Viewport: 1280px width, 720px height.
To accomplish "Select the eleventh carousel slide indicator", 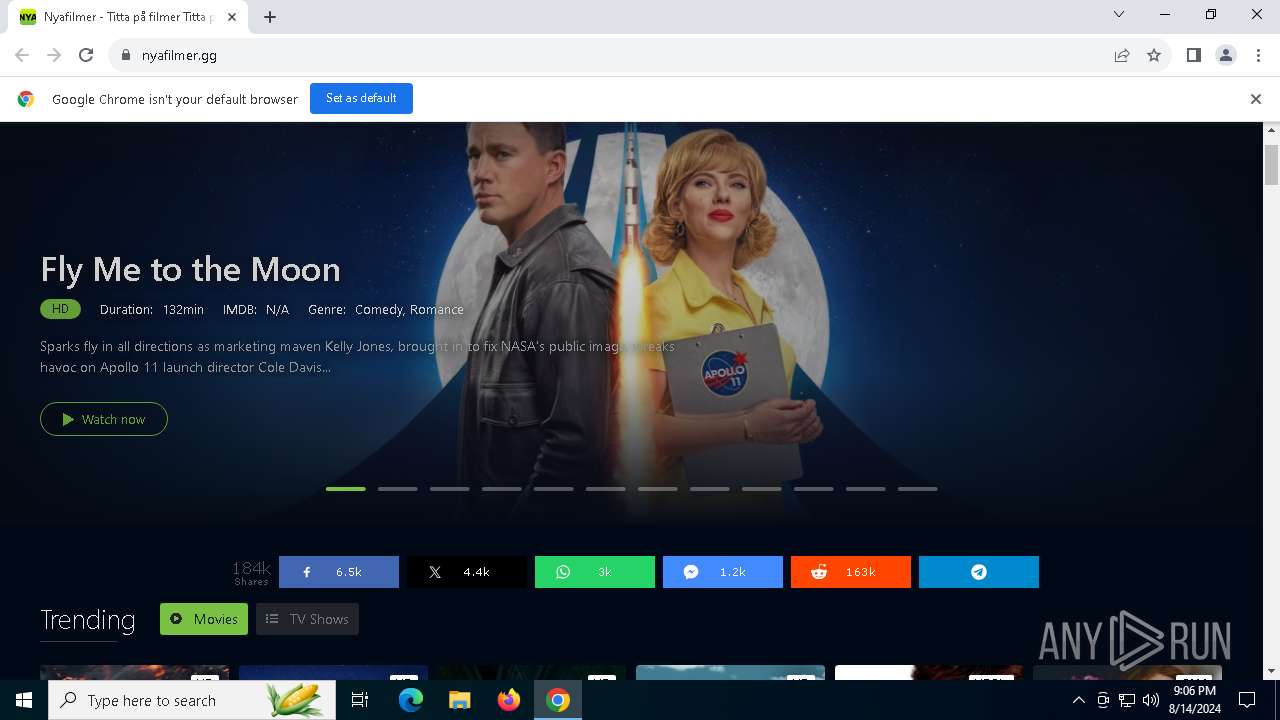I will tap(866, 489).
